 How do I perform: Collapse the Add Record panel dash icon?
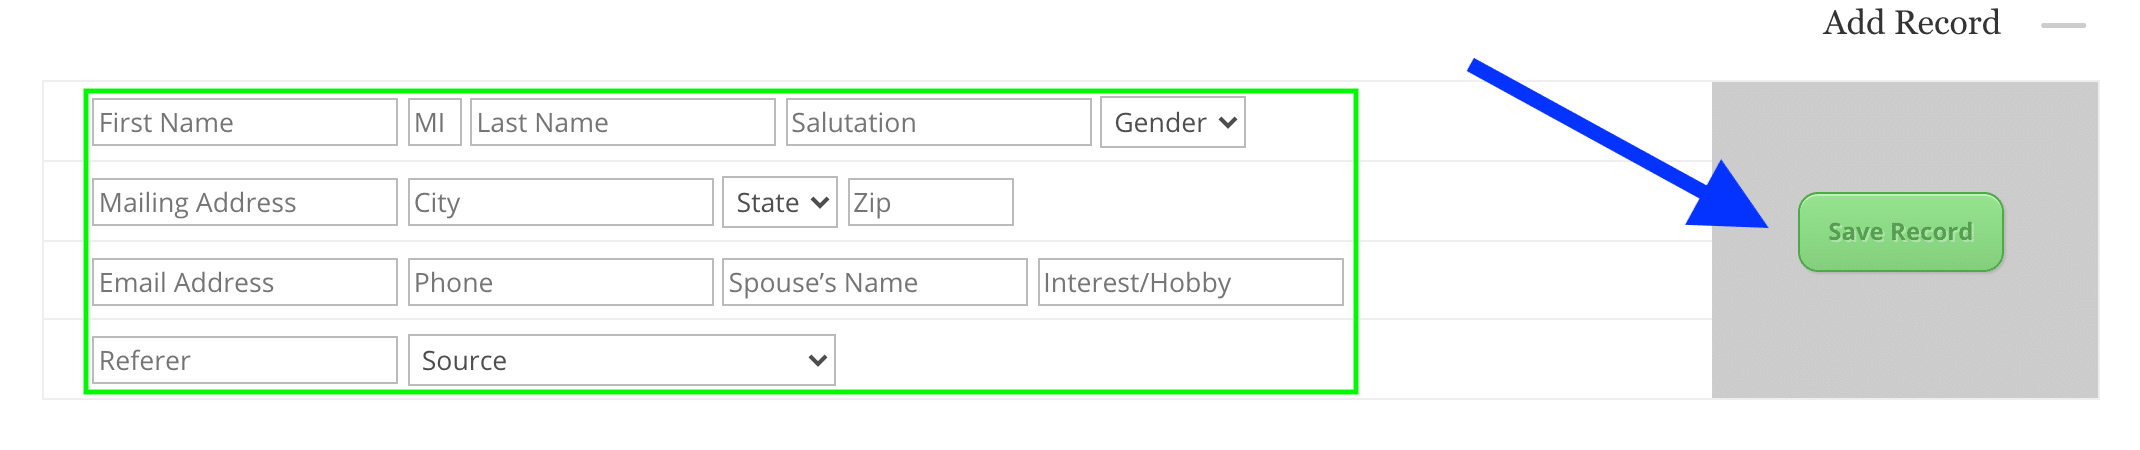pos(2063,25)
